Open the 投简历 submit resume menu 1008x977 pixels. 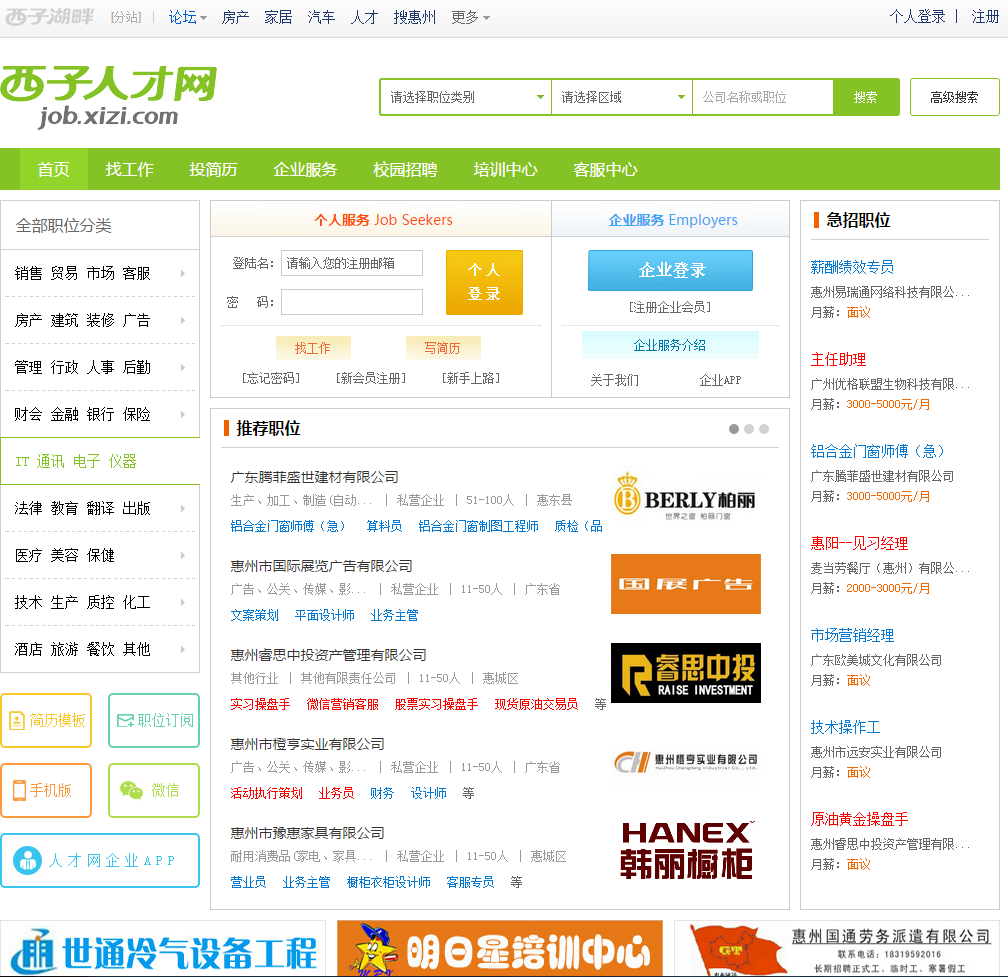213,169
